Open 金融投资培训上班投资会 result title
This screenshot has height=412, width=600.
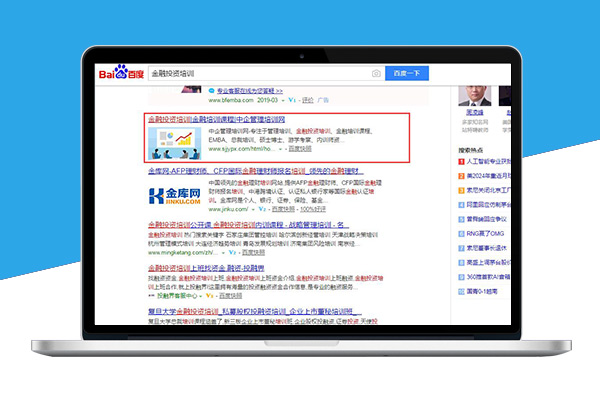[206, 268]
